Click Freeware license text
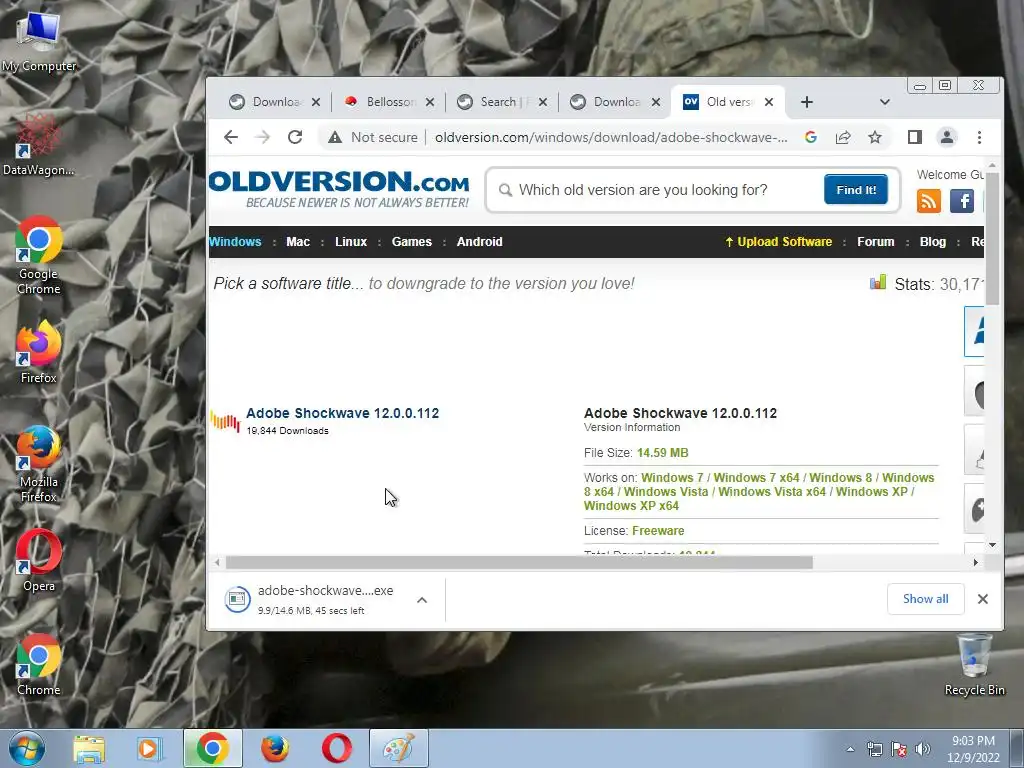 (658, 531)
